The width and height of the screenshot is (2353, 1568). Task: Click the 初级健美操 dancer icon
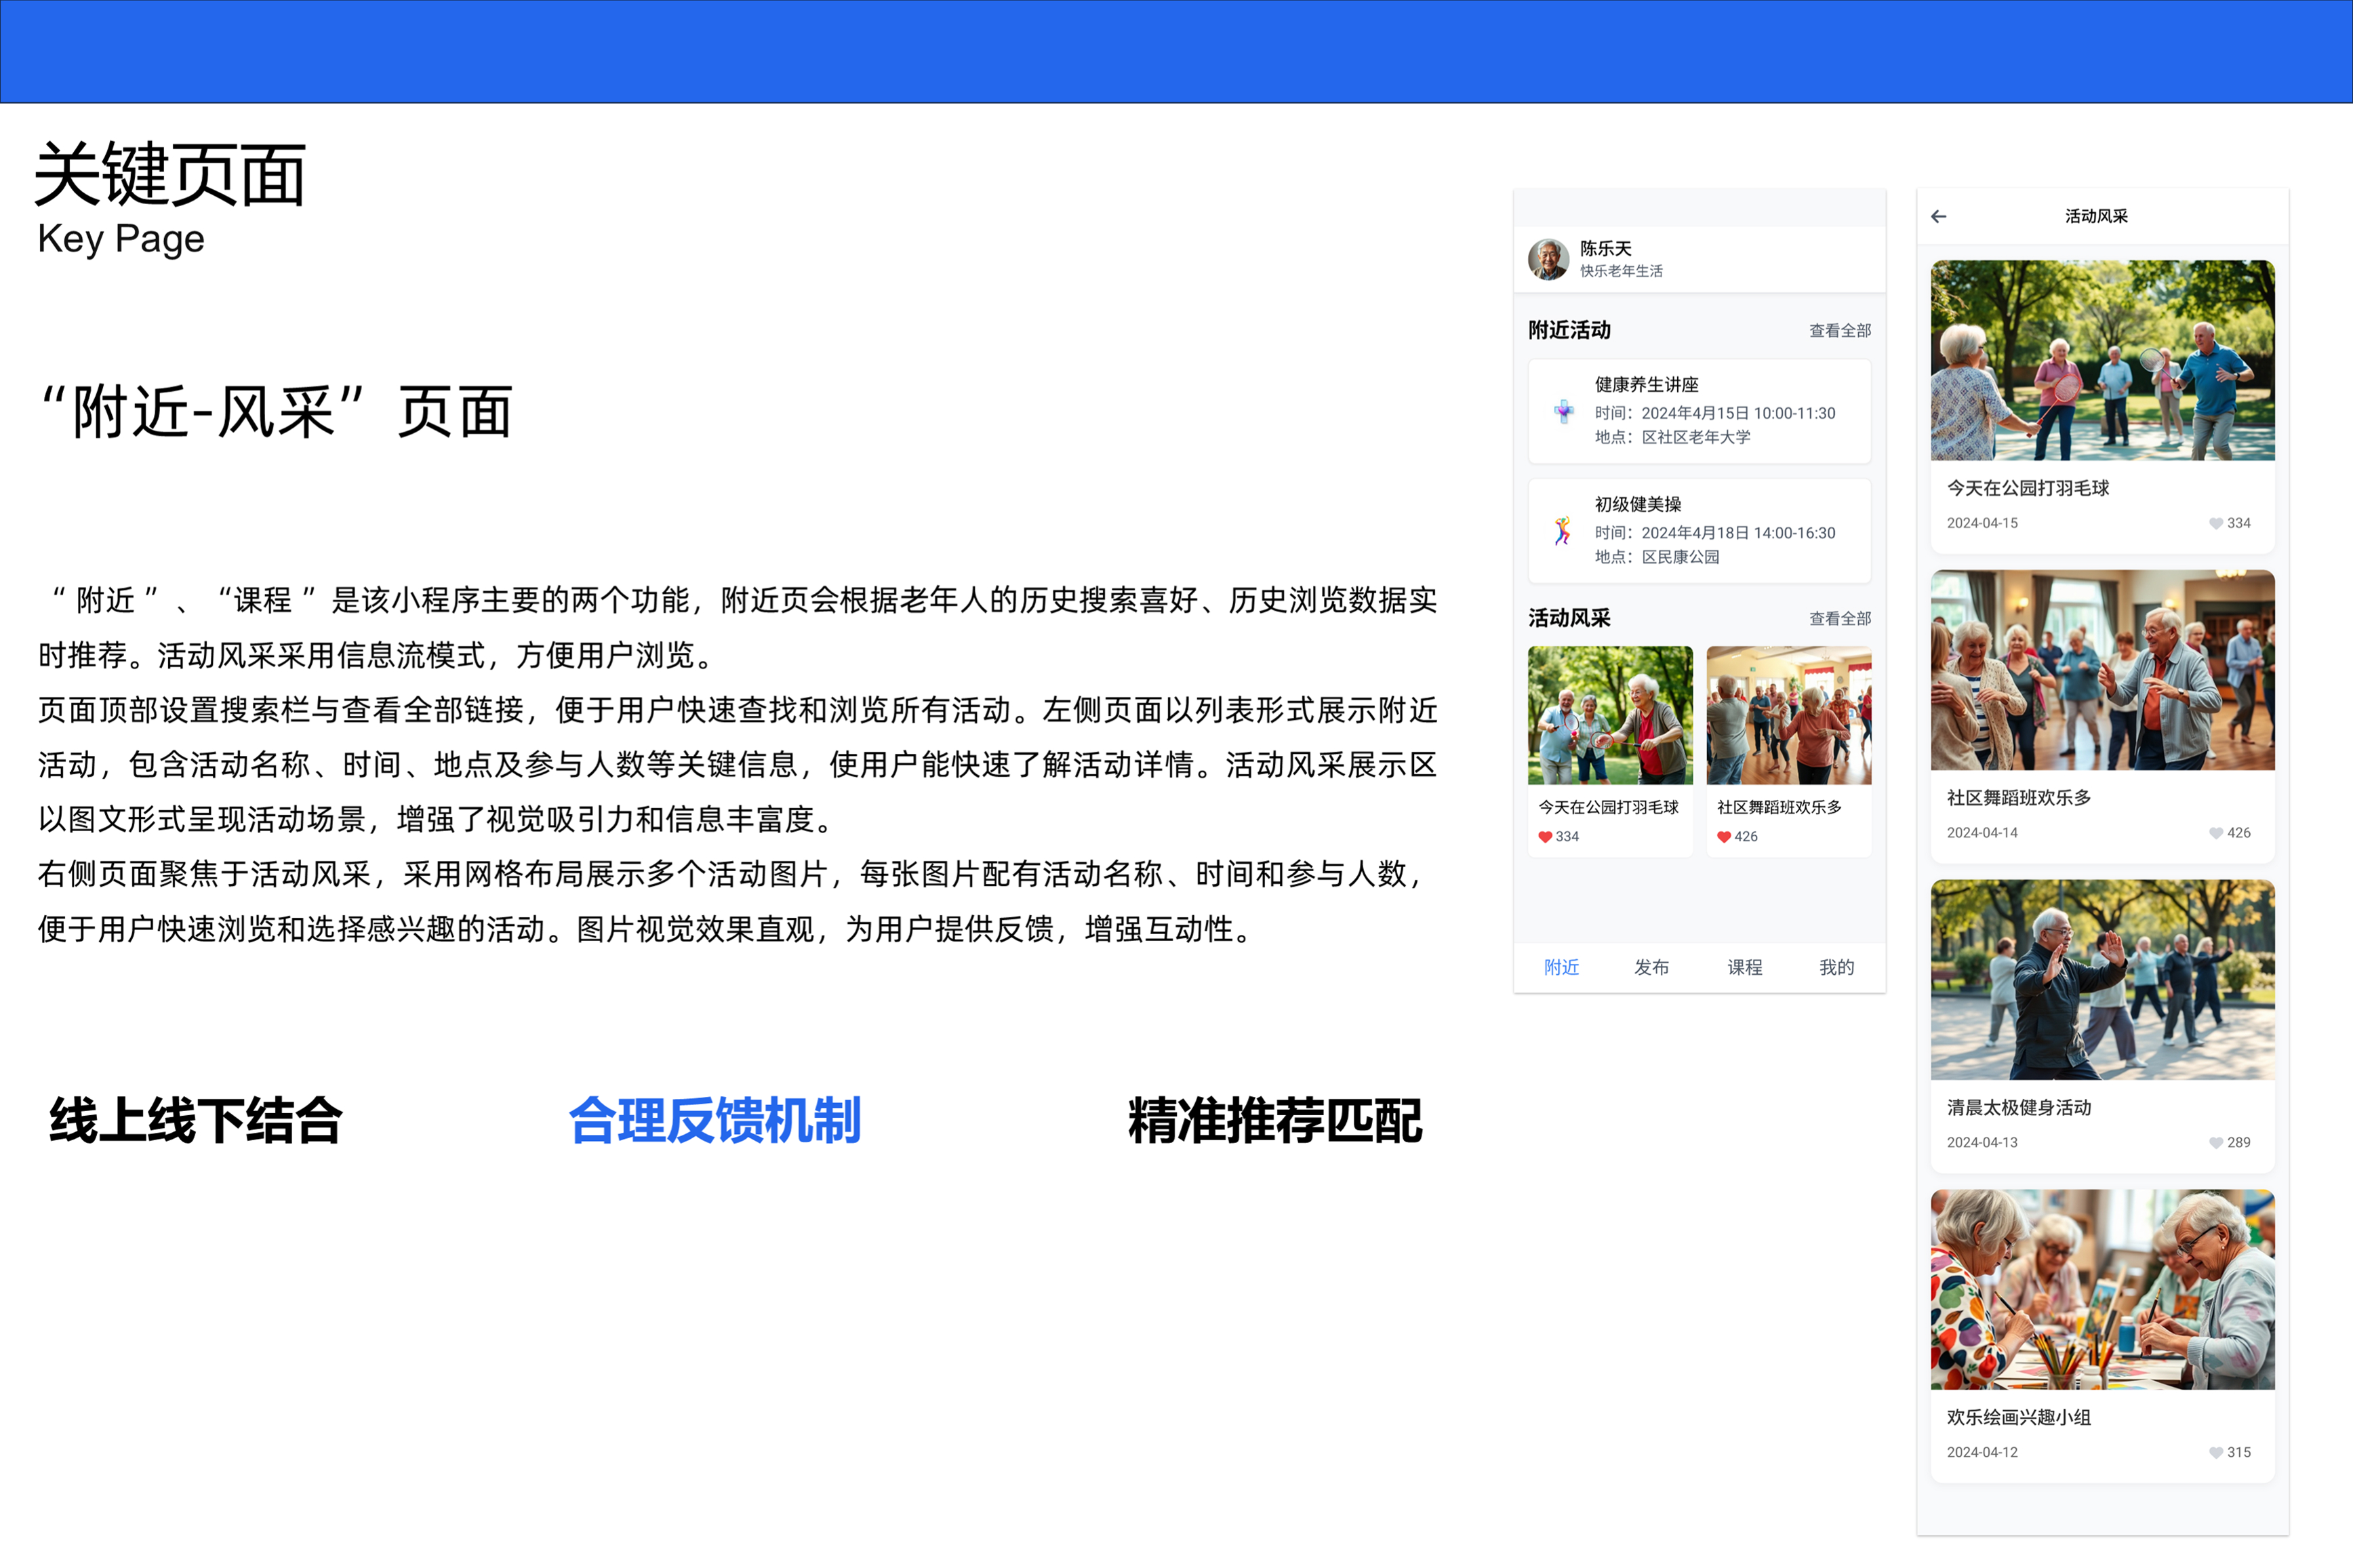[1562, 530]
